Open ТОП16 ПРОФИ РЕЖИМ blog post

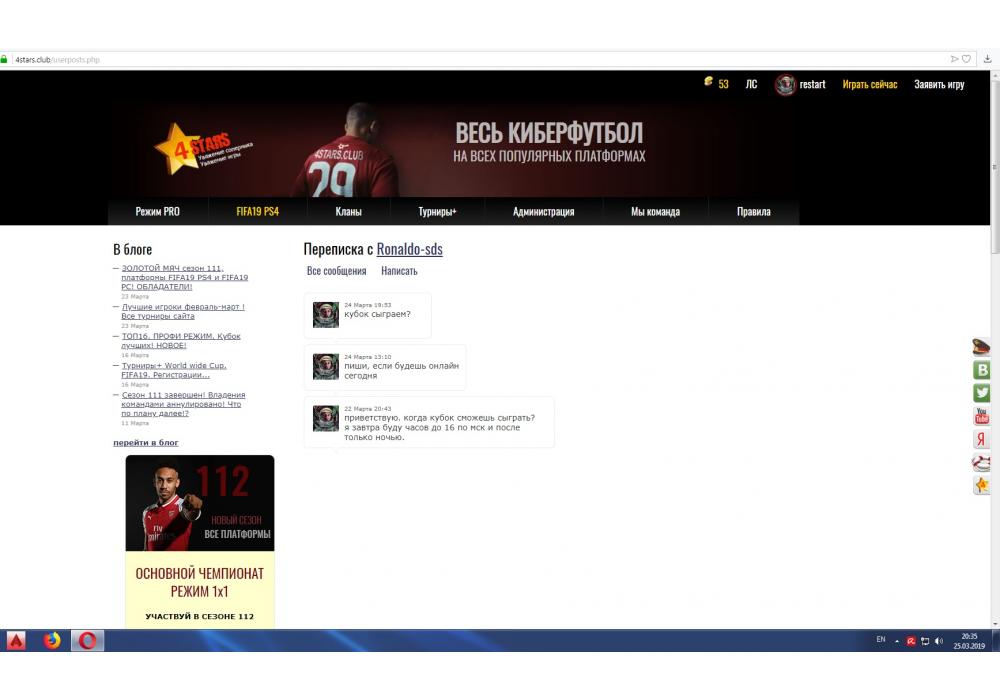point(181,340)
